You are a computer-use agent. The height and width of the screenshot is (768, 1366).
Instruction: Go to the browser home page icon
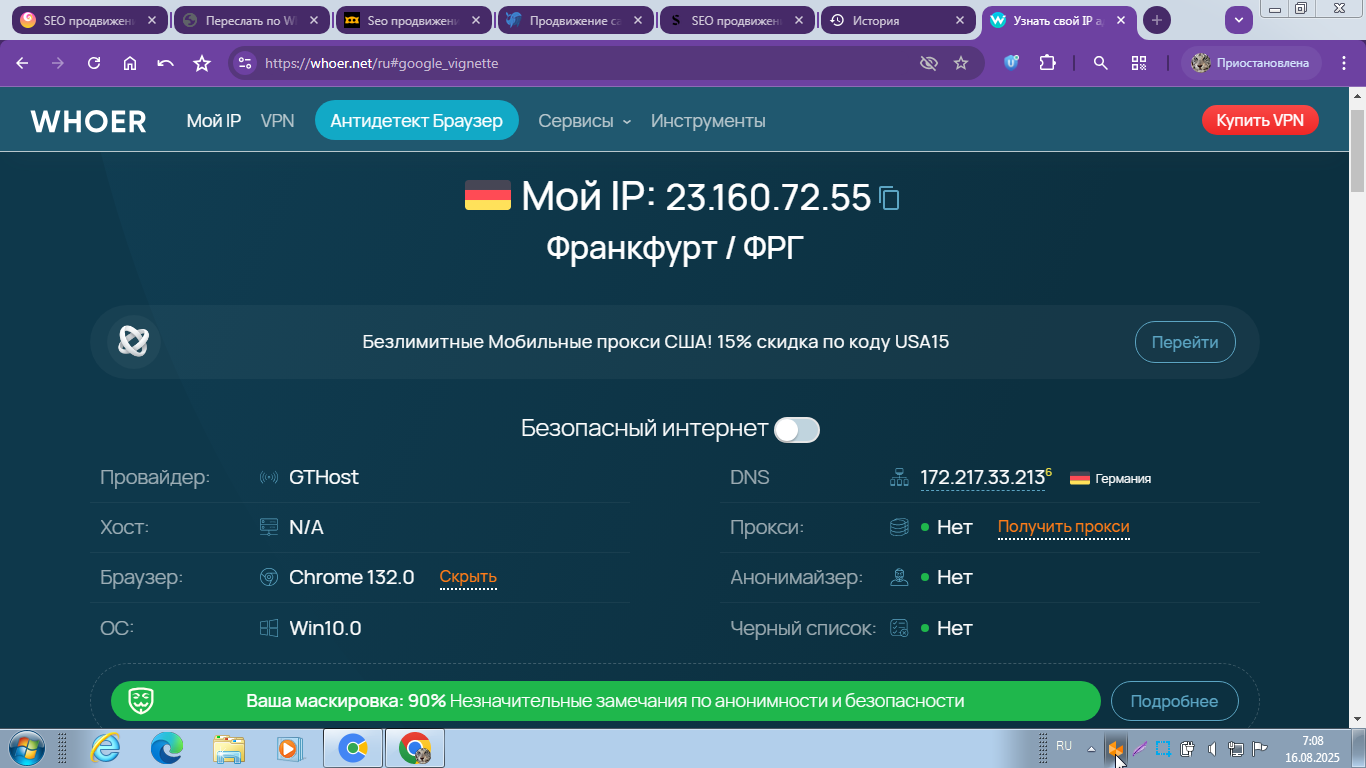point(130,63)
